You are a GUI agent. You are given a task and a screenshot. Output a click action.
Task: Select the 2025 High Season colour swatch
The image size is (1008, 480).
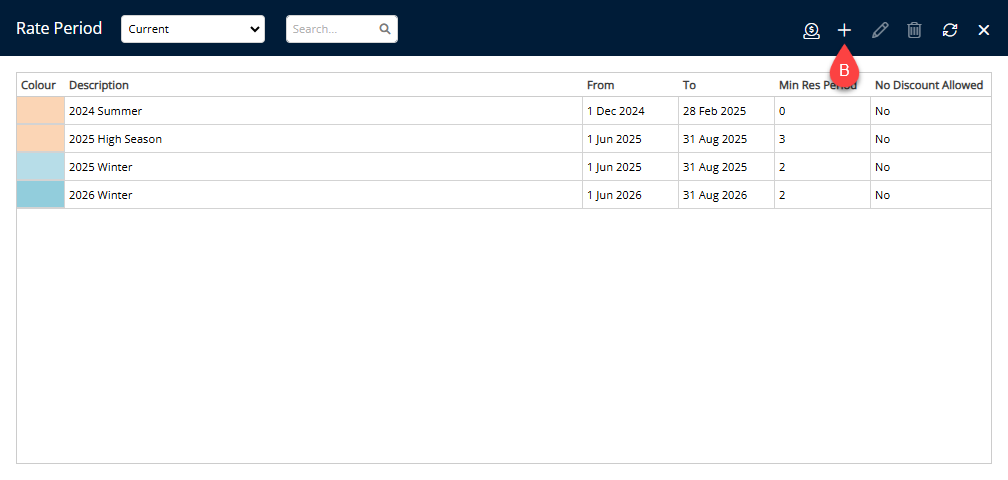tap(40, 139)
